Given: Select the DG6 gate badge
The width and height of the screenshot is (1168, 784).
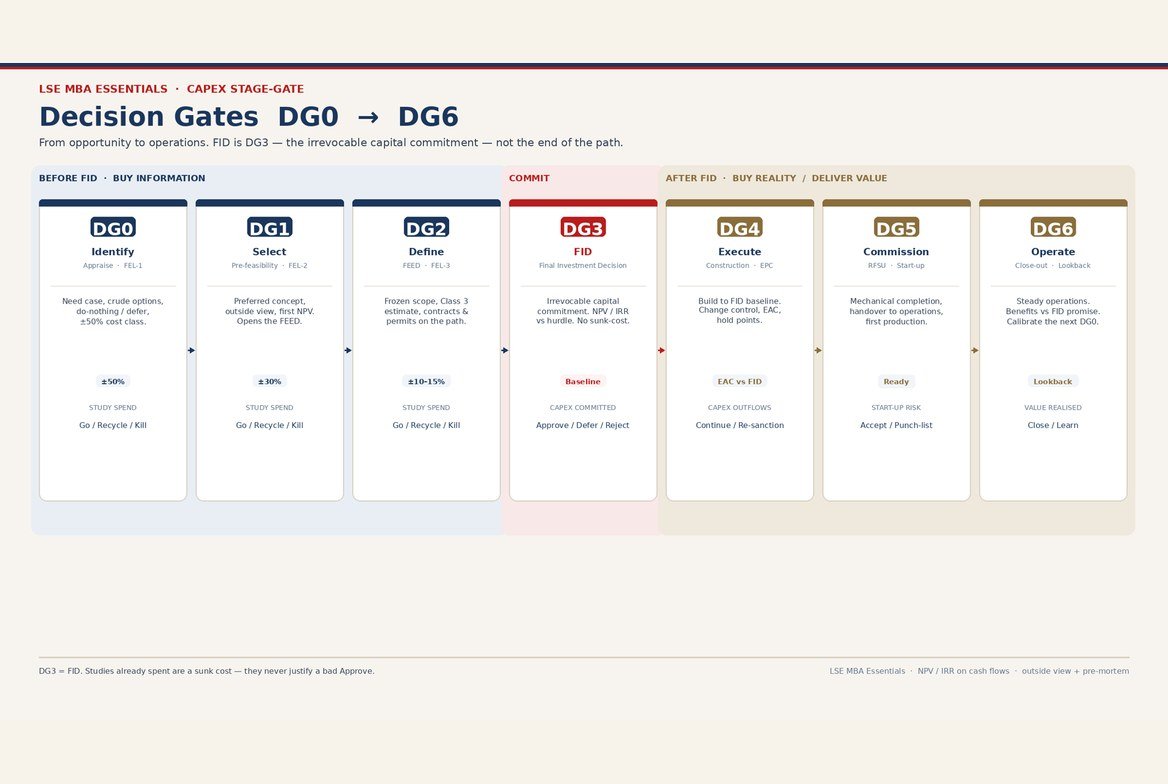Looking at the screenshot, I should click(x=1053, y=227).
